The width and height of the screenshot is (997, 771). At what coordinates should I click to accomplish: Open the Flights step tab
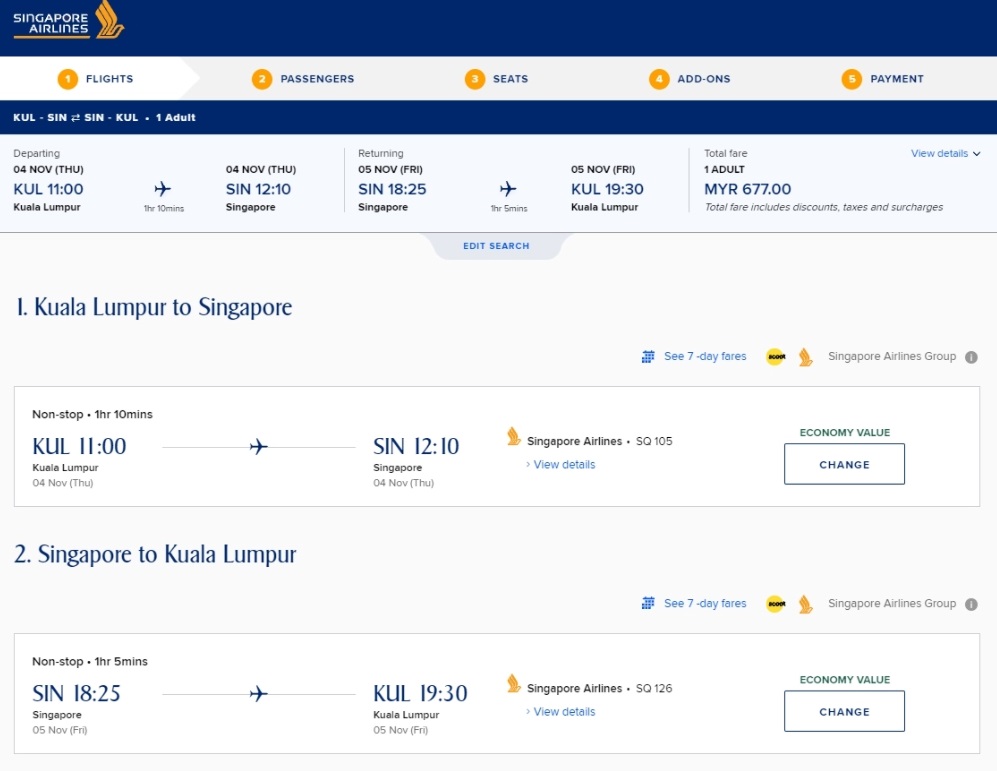[95, 79]
